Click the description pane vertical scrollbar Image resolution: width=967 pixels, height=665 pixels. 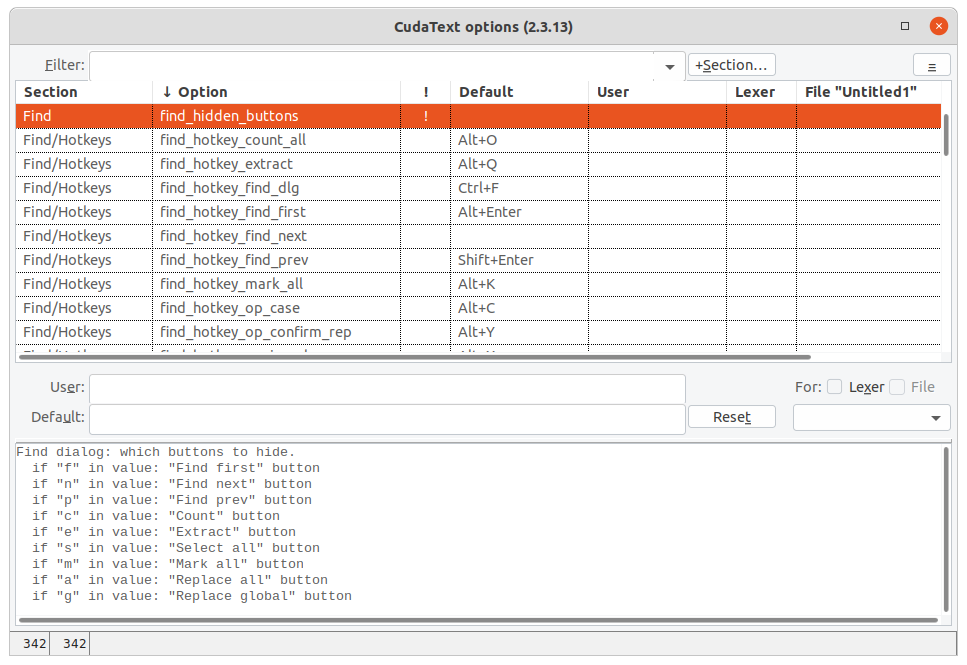point(946,529)
